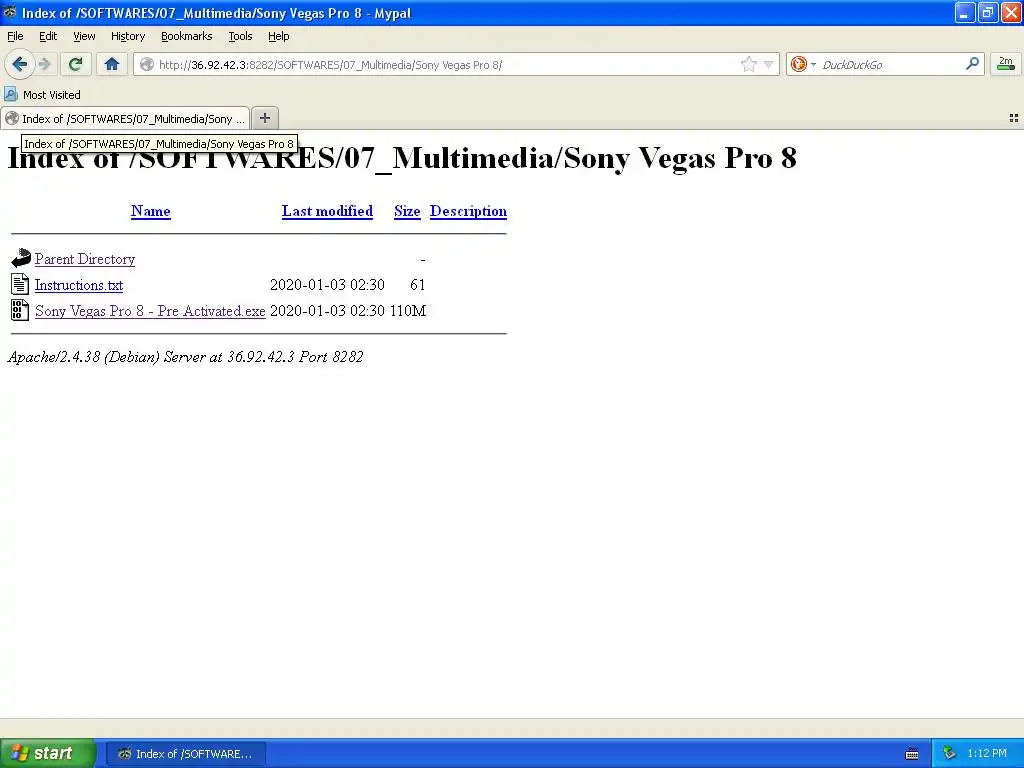
Task: Reload the page with the refresh icon
Action: [x=76, y=64]
